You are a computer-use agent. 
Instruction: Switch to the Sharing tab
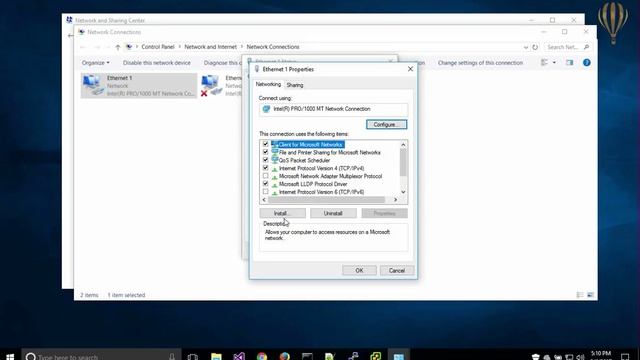coord(295,85)
